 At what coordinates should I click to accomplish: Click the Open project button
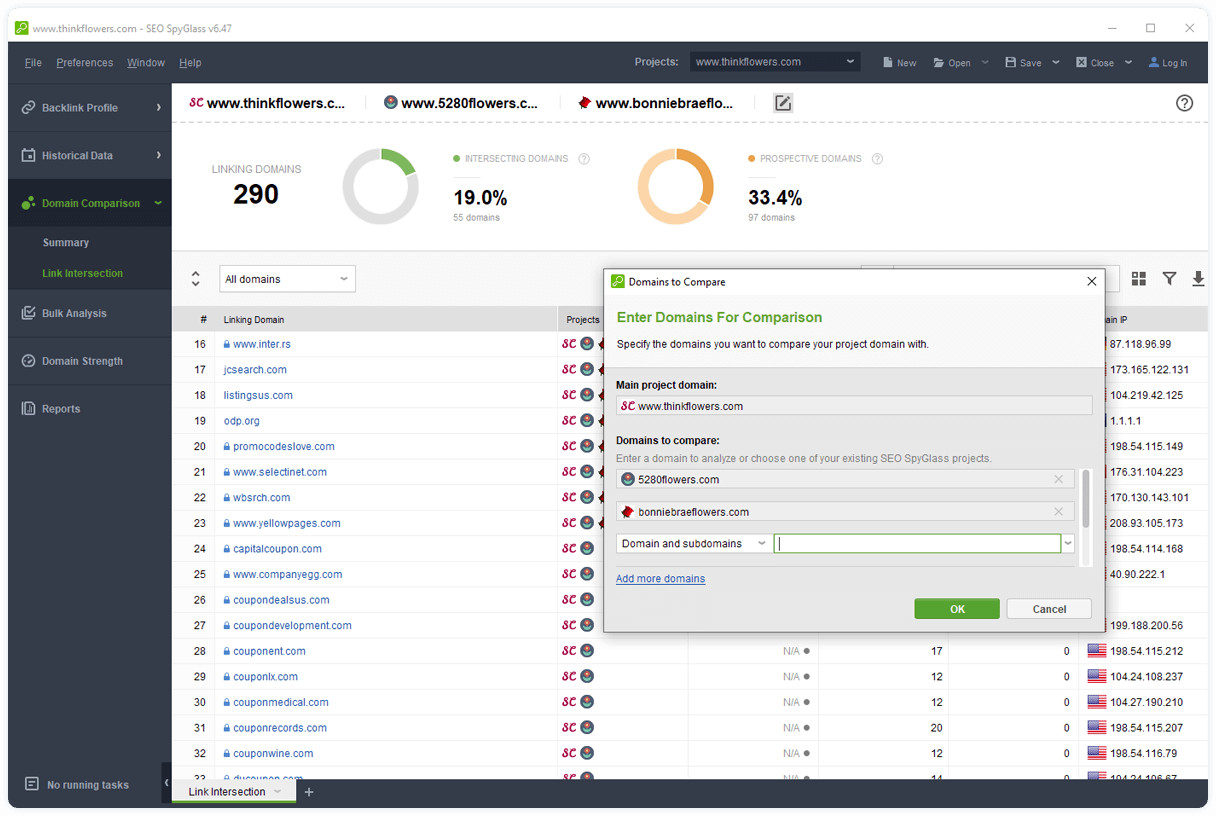tap(952, 63)
